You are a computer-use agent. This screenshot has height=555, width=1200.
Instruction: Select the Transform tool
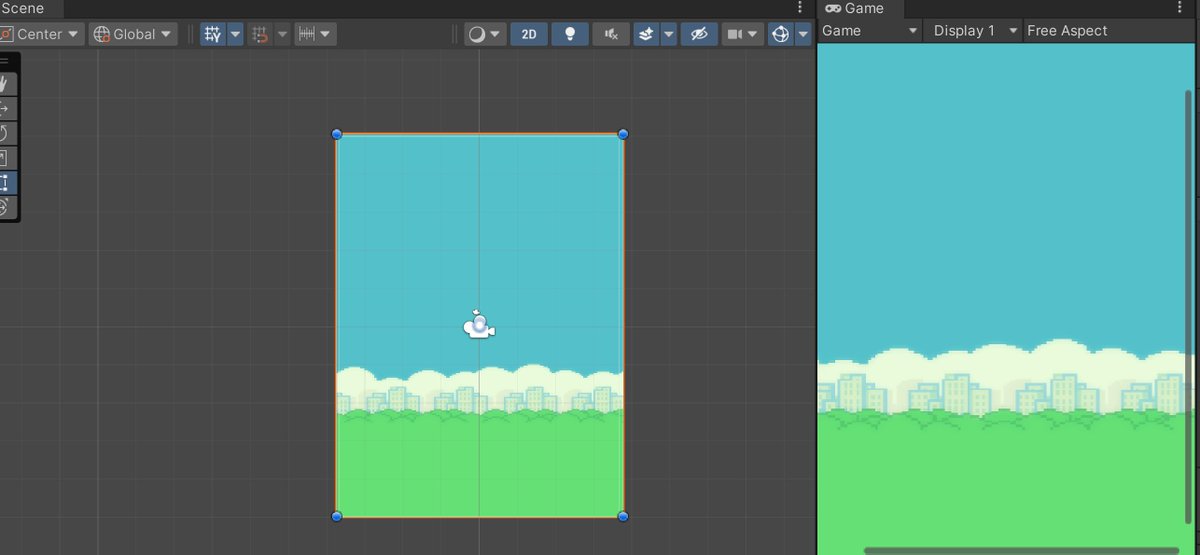tap(5, 206)
